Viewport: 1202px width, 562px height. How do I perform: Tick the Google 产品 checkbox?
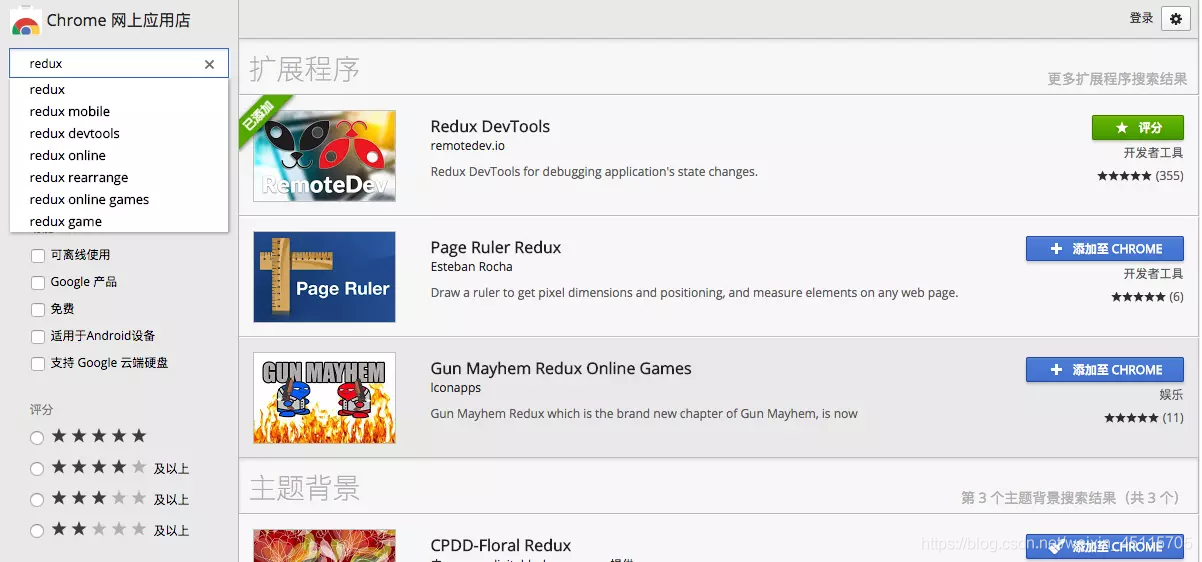[x=38, y=282]
